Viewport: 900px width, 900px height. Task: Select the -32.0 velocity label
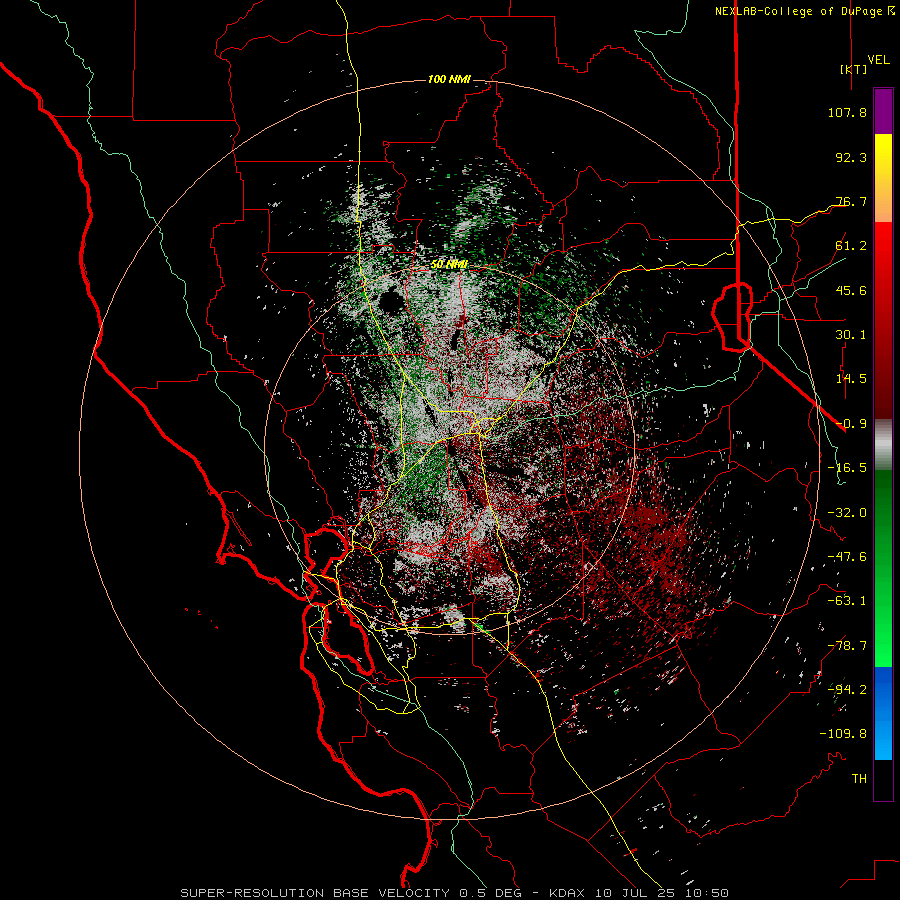click(847, 513)
